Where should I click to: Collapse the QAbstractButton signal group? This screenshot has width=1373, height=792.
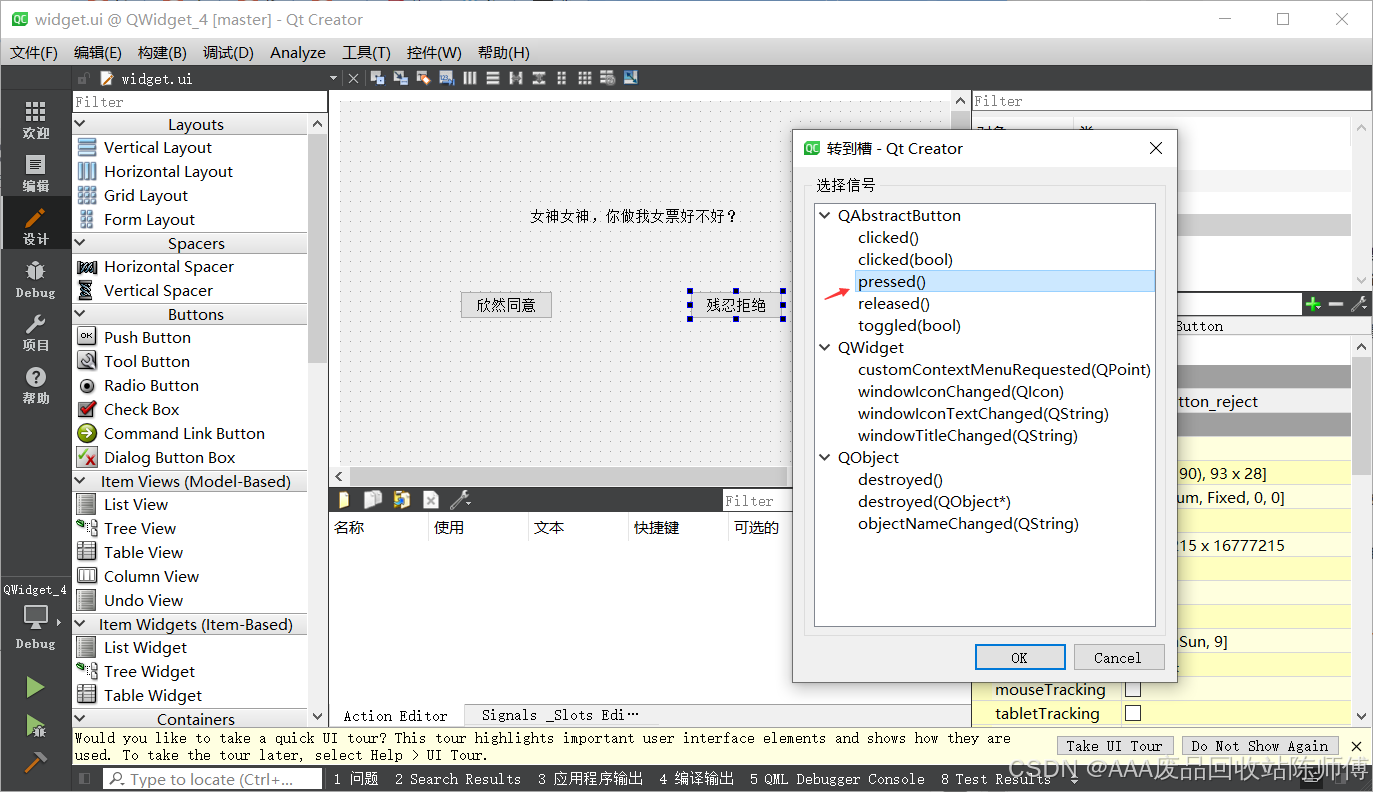825,215
